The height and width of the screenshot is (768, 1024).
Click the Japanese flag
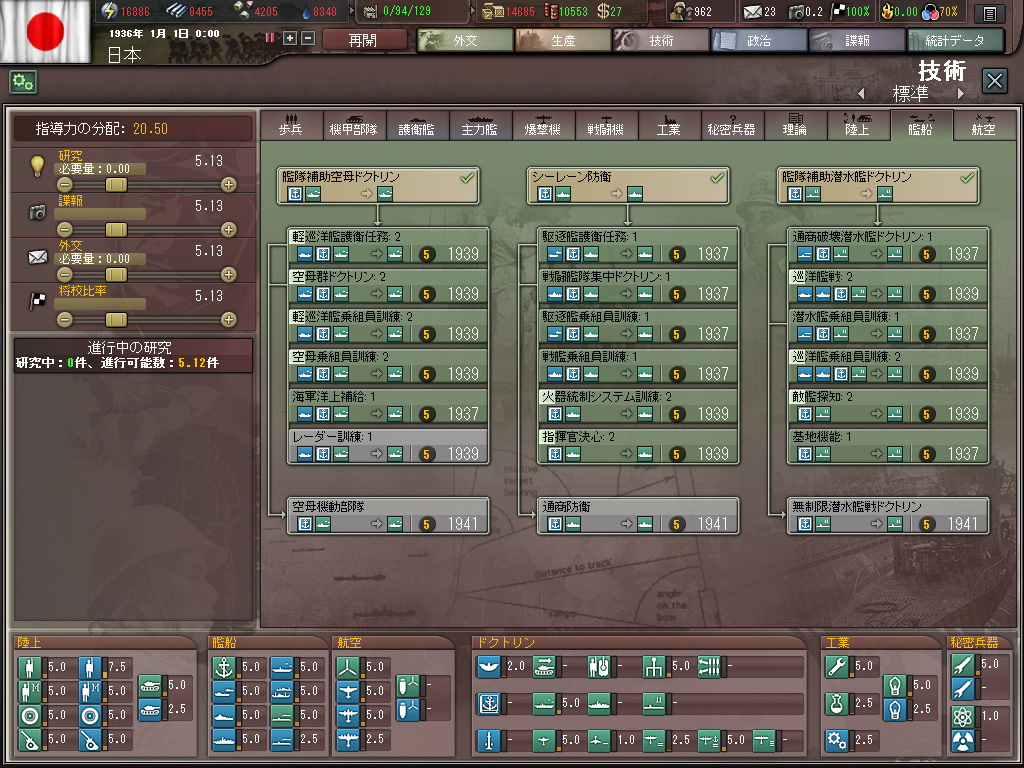point(45,31)
